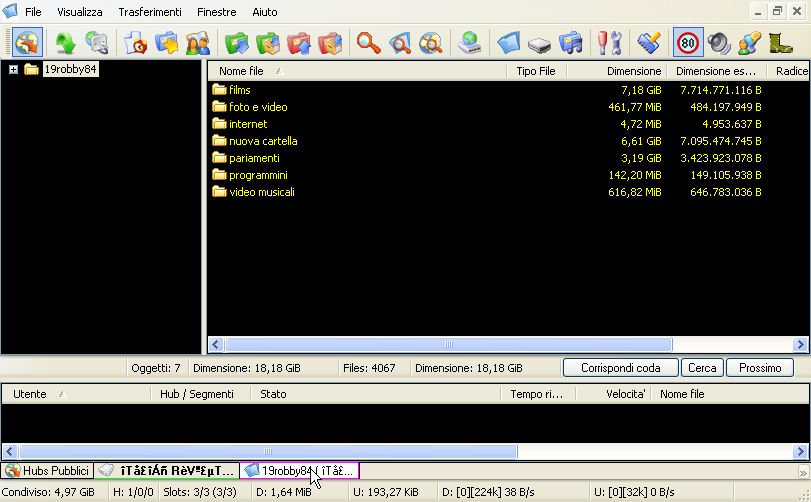
Task: Open the tab overflow chevron at bottom right
Action: tap(802, 472)
